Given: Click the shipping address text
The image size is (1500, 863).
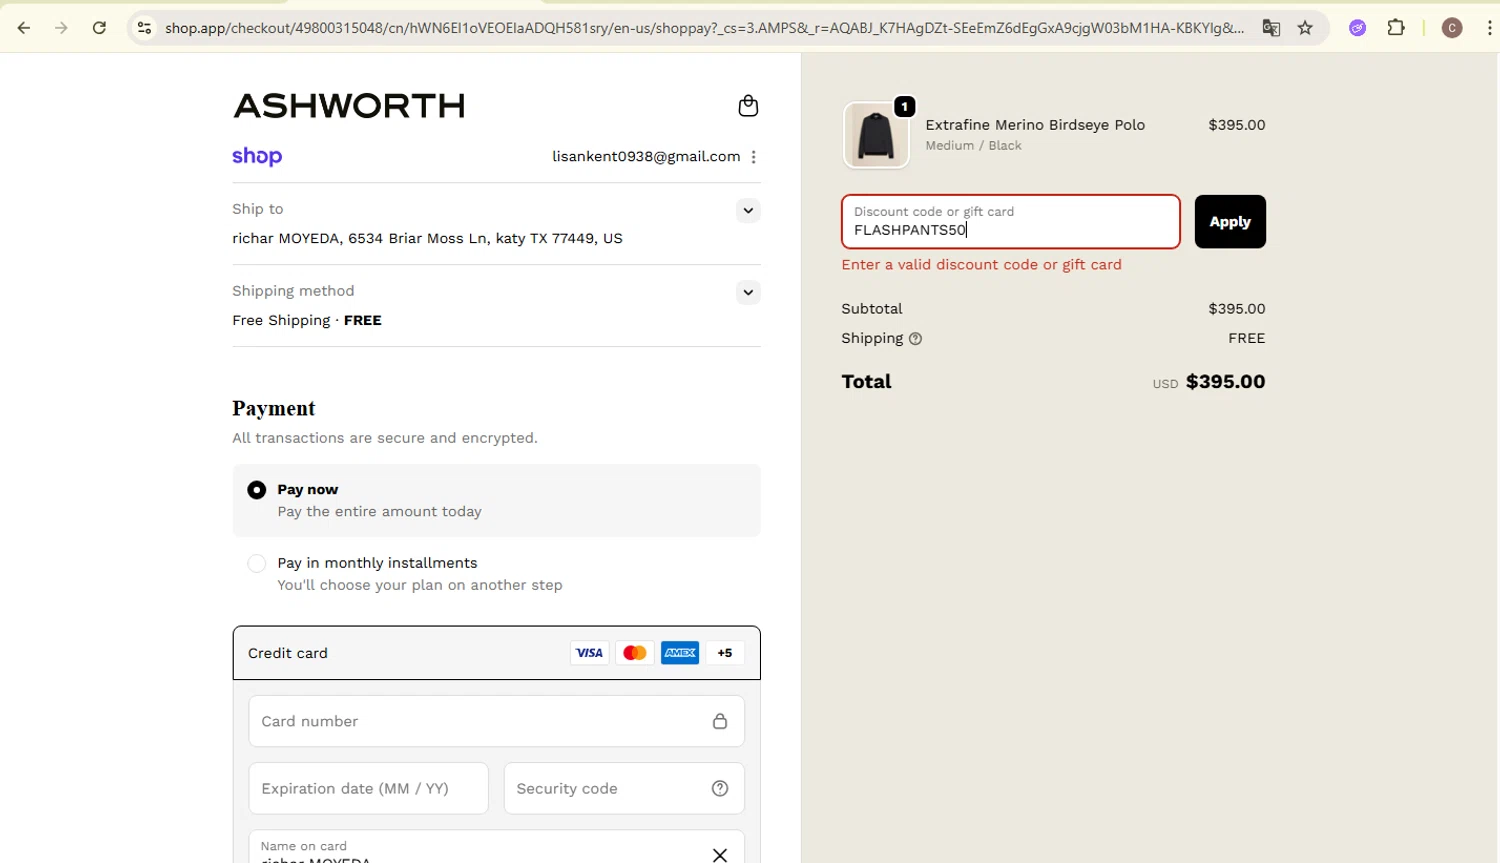Looking at the screenshot, I should [427, 239].
